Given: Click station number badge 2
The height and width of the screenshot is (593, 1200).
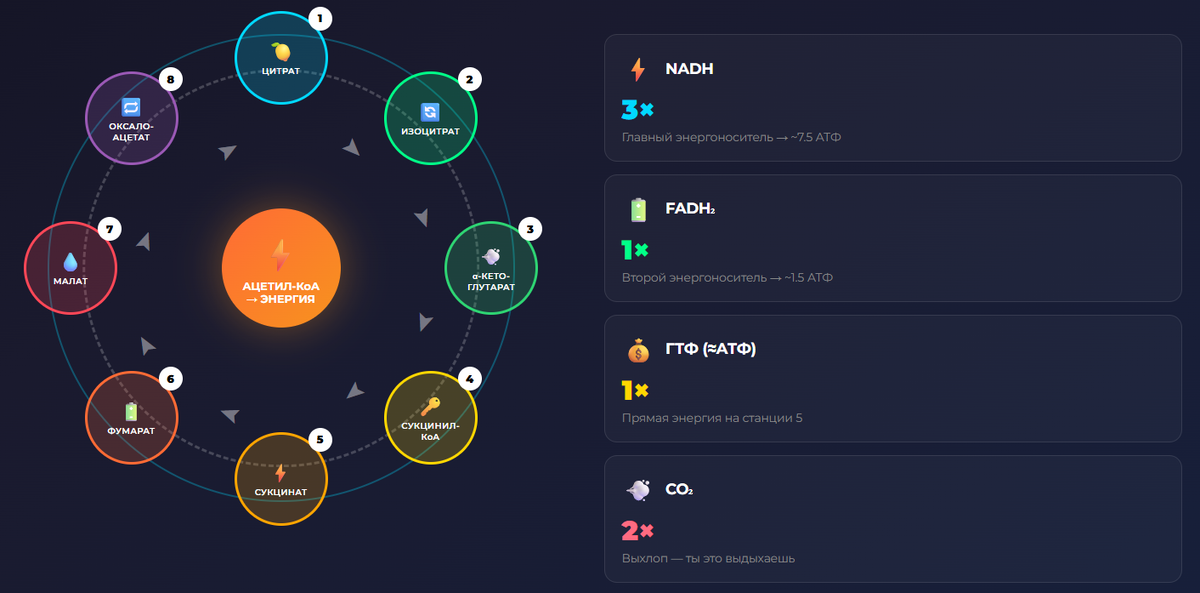Looking at the screenshot, I should [468, 79].
